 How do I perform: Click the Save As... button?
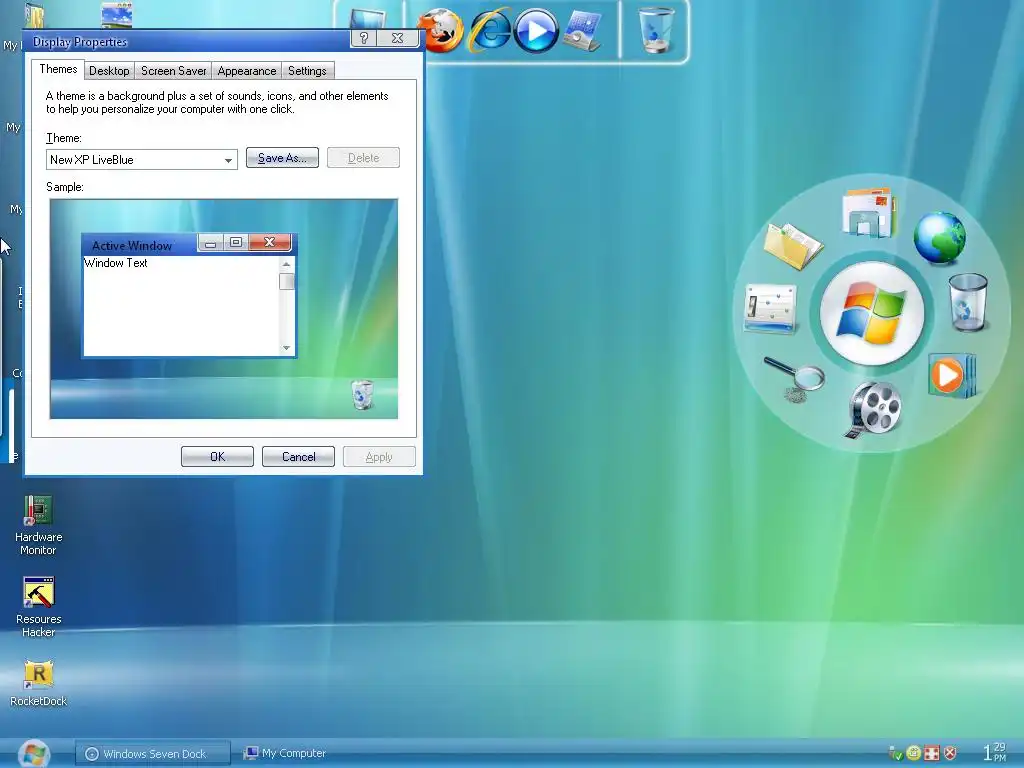pyautogui.click(x=282, y=158)
